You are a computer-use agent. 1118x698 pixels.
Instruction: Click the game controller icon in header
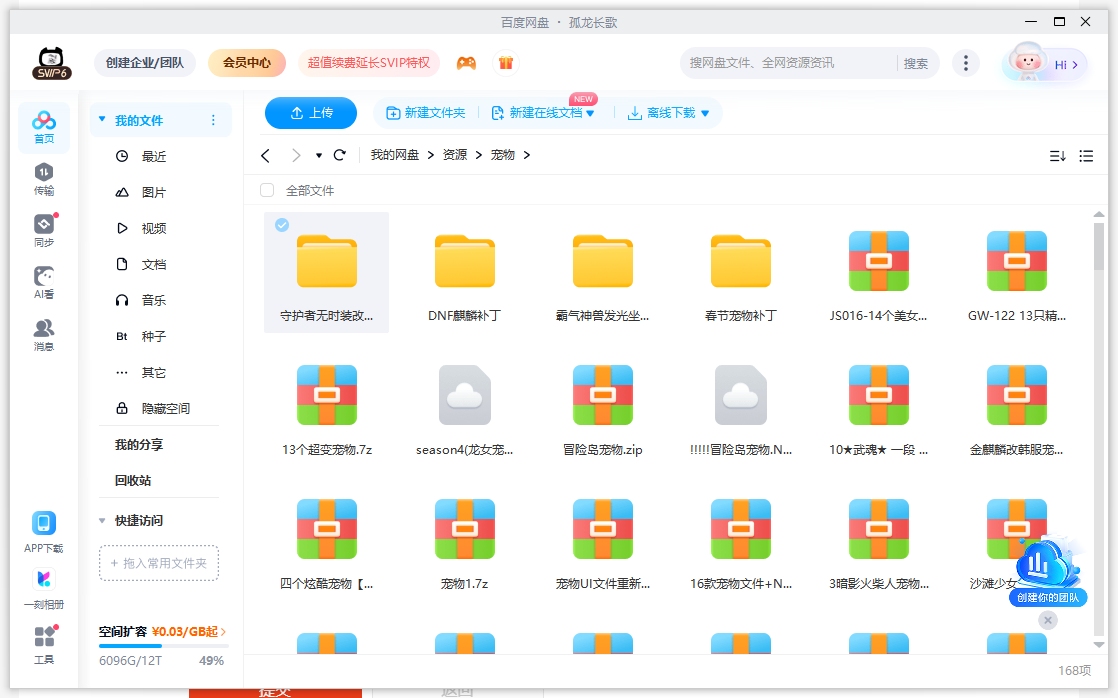pos(466,63)
